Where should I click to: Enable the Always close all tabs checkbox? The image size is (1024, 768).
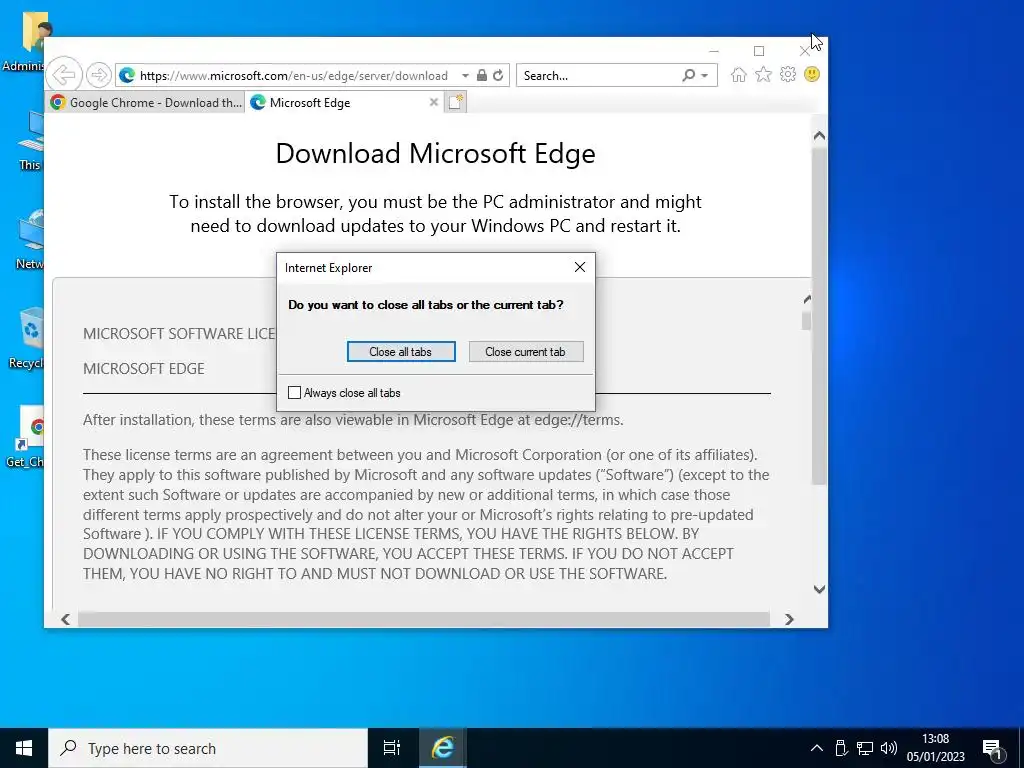[295, 392]
